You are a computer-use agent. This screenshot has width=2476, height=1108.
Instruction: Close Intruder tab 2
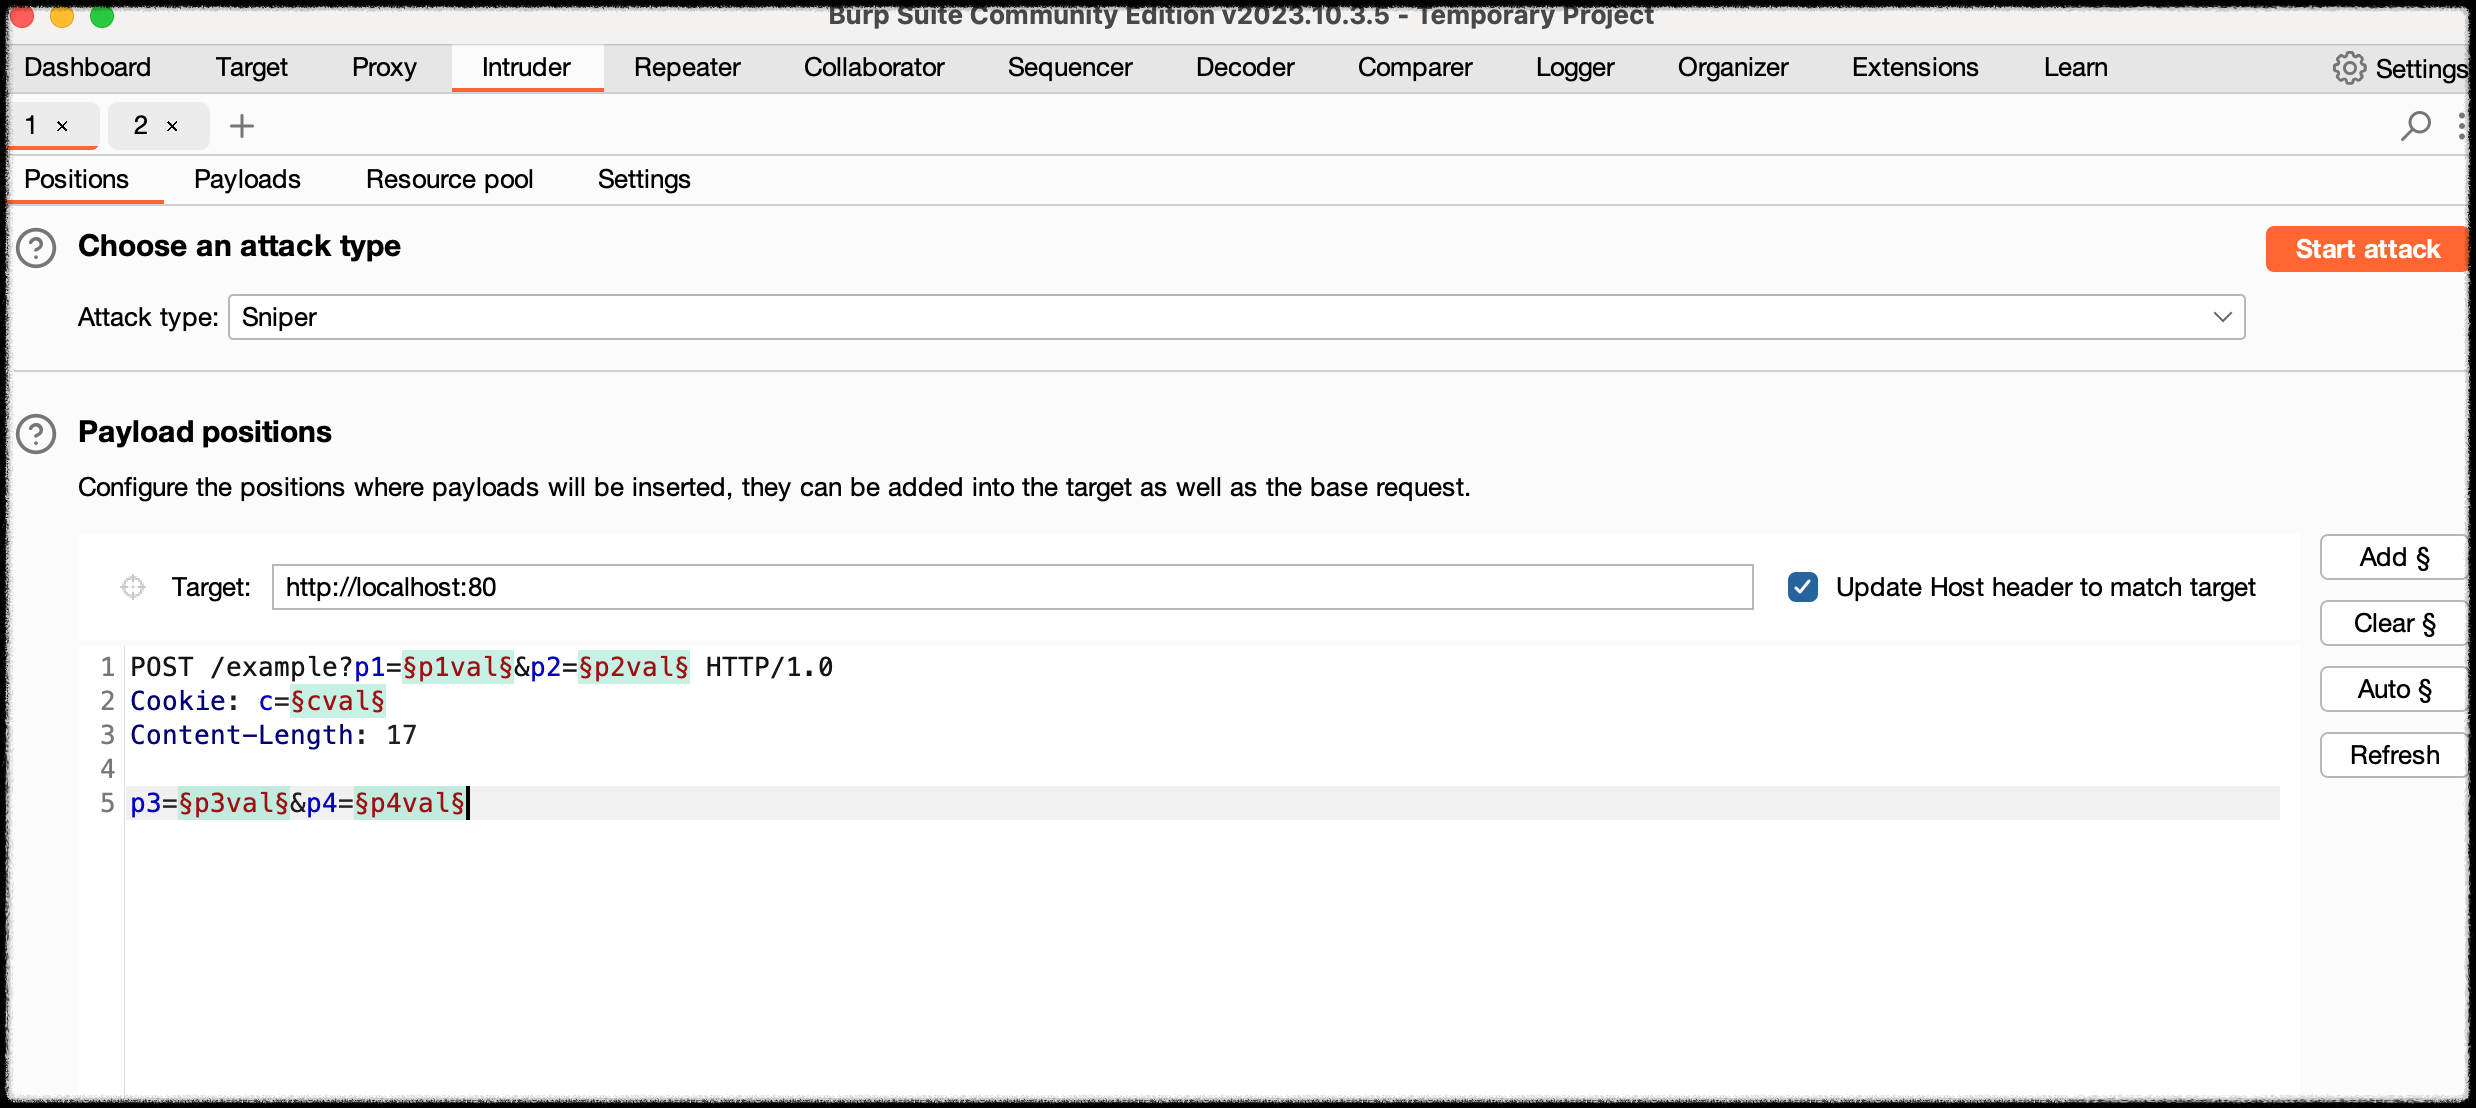point(172,126)
